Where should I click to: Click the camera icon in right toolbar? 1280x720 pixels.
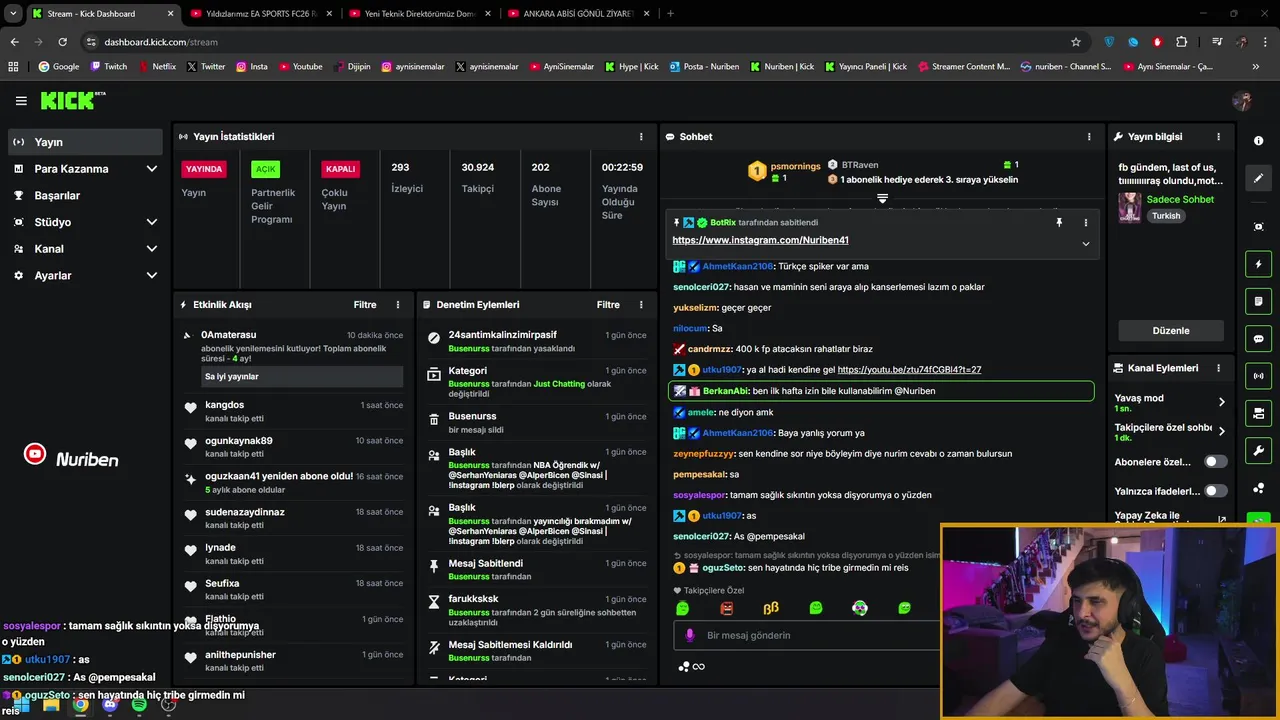point(1258,413)
